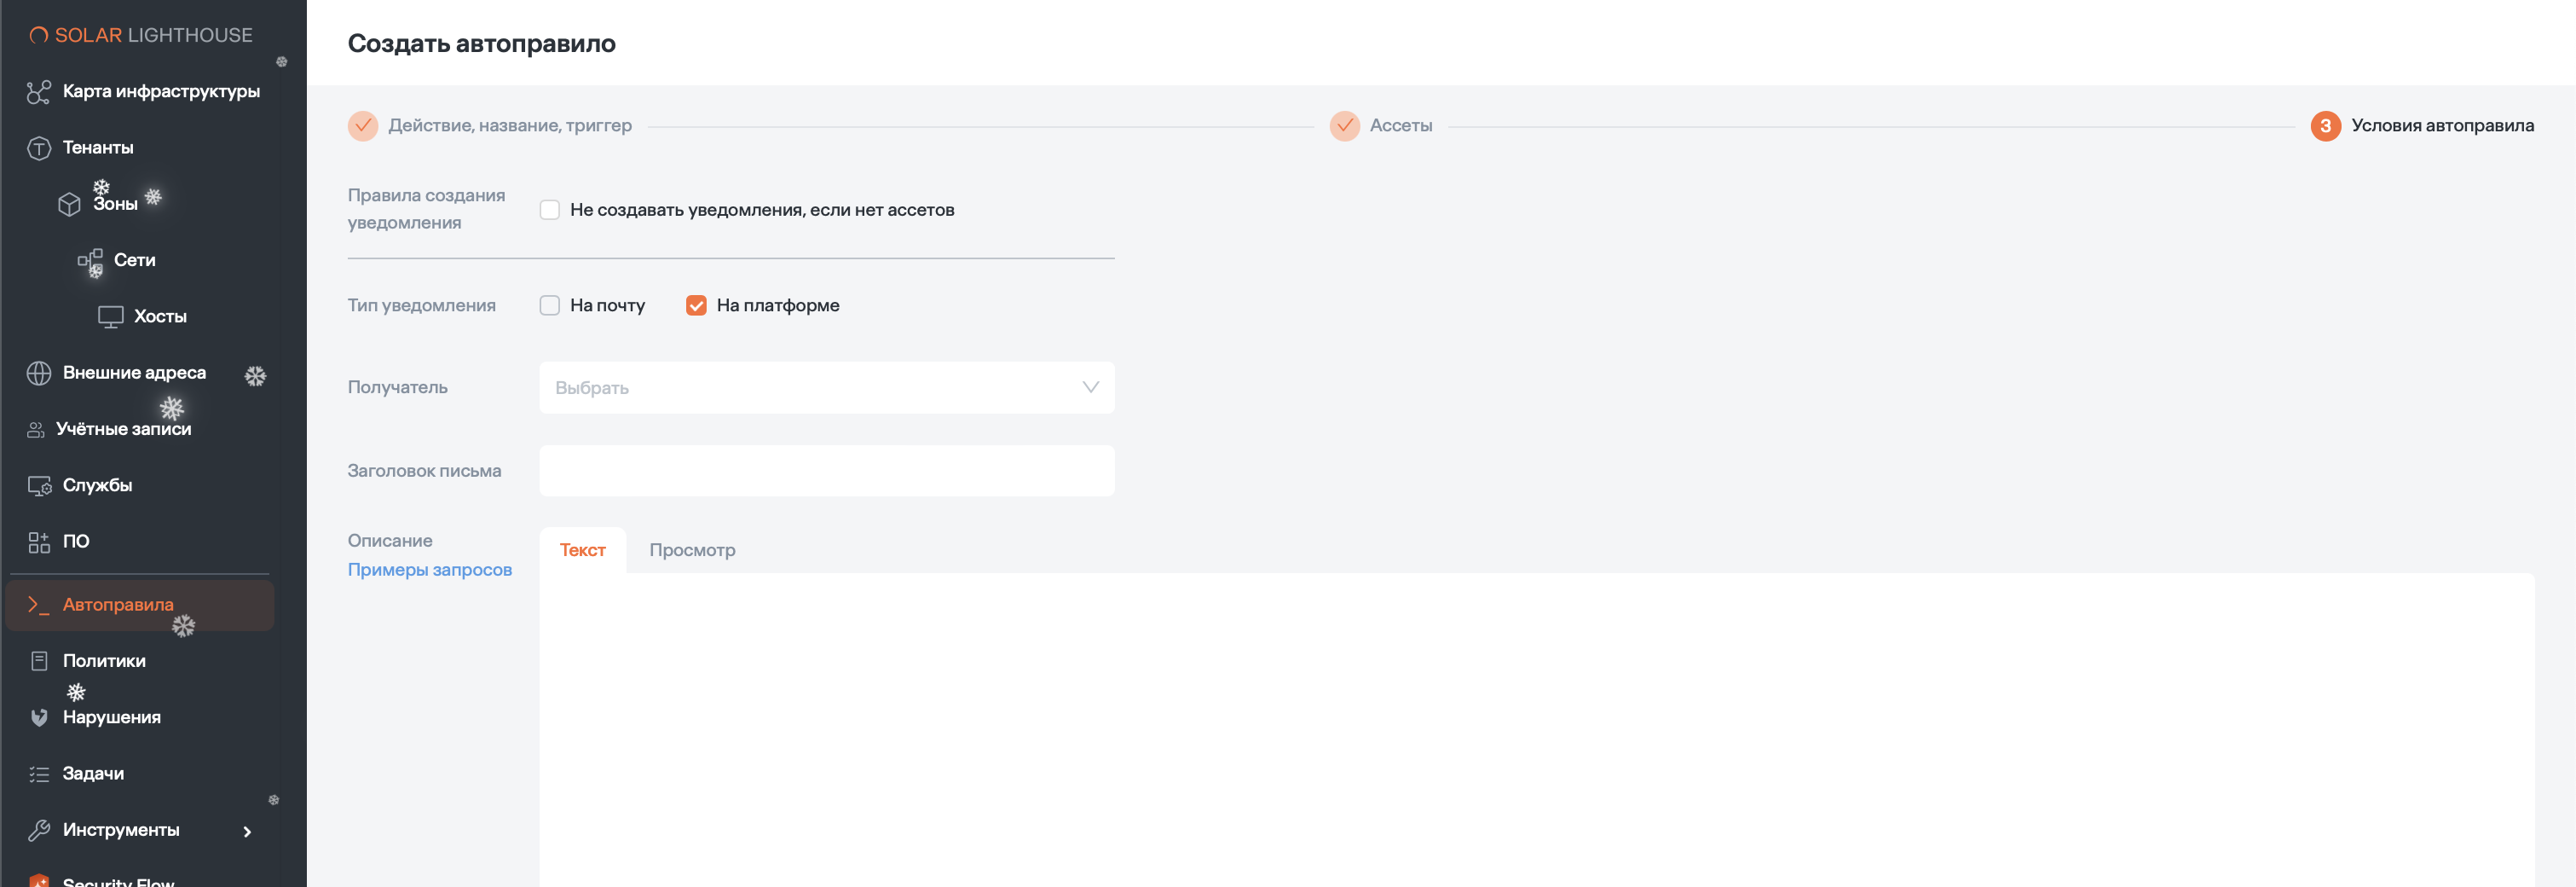
Task: Select Автоправила in sidebar
Action: coord(140,605)
